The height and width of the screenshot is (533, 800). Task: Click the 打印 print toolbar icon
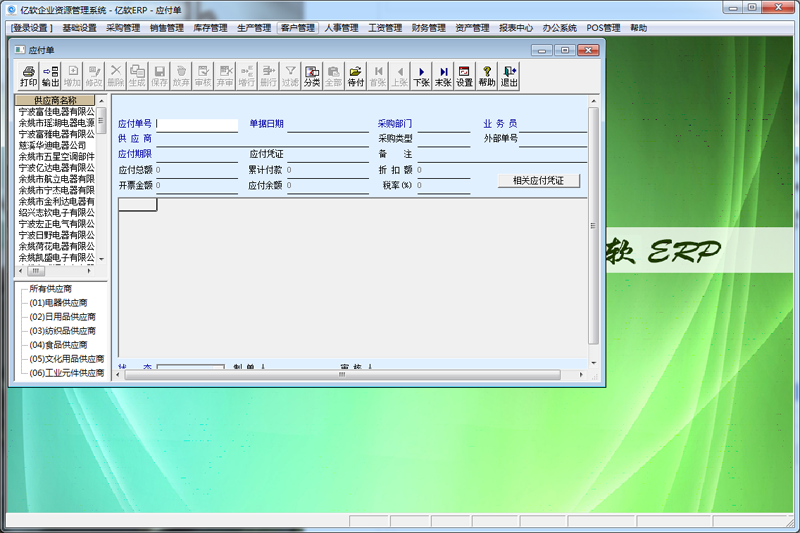click(x=29, y=76)
